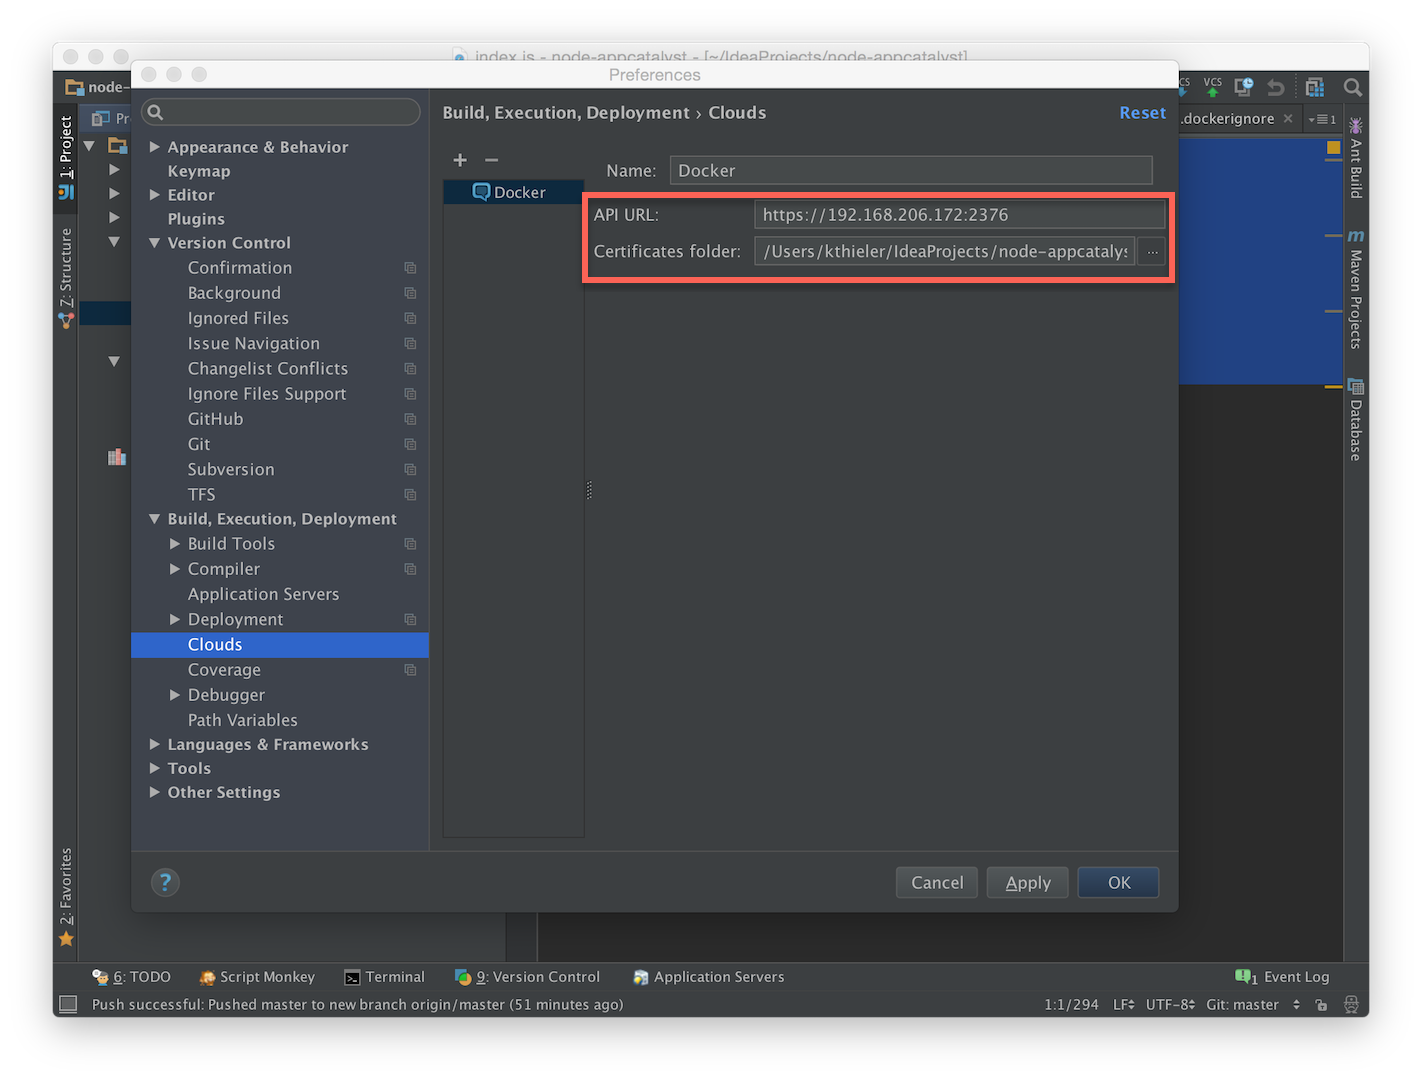Click the minus icon to remove cloud
The image size is (1422, 1080).
click(x=491, y=160)
